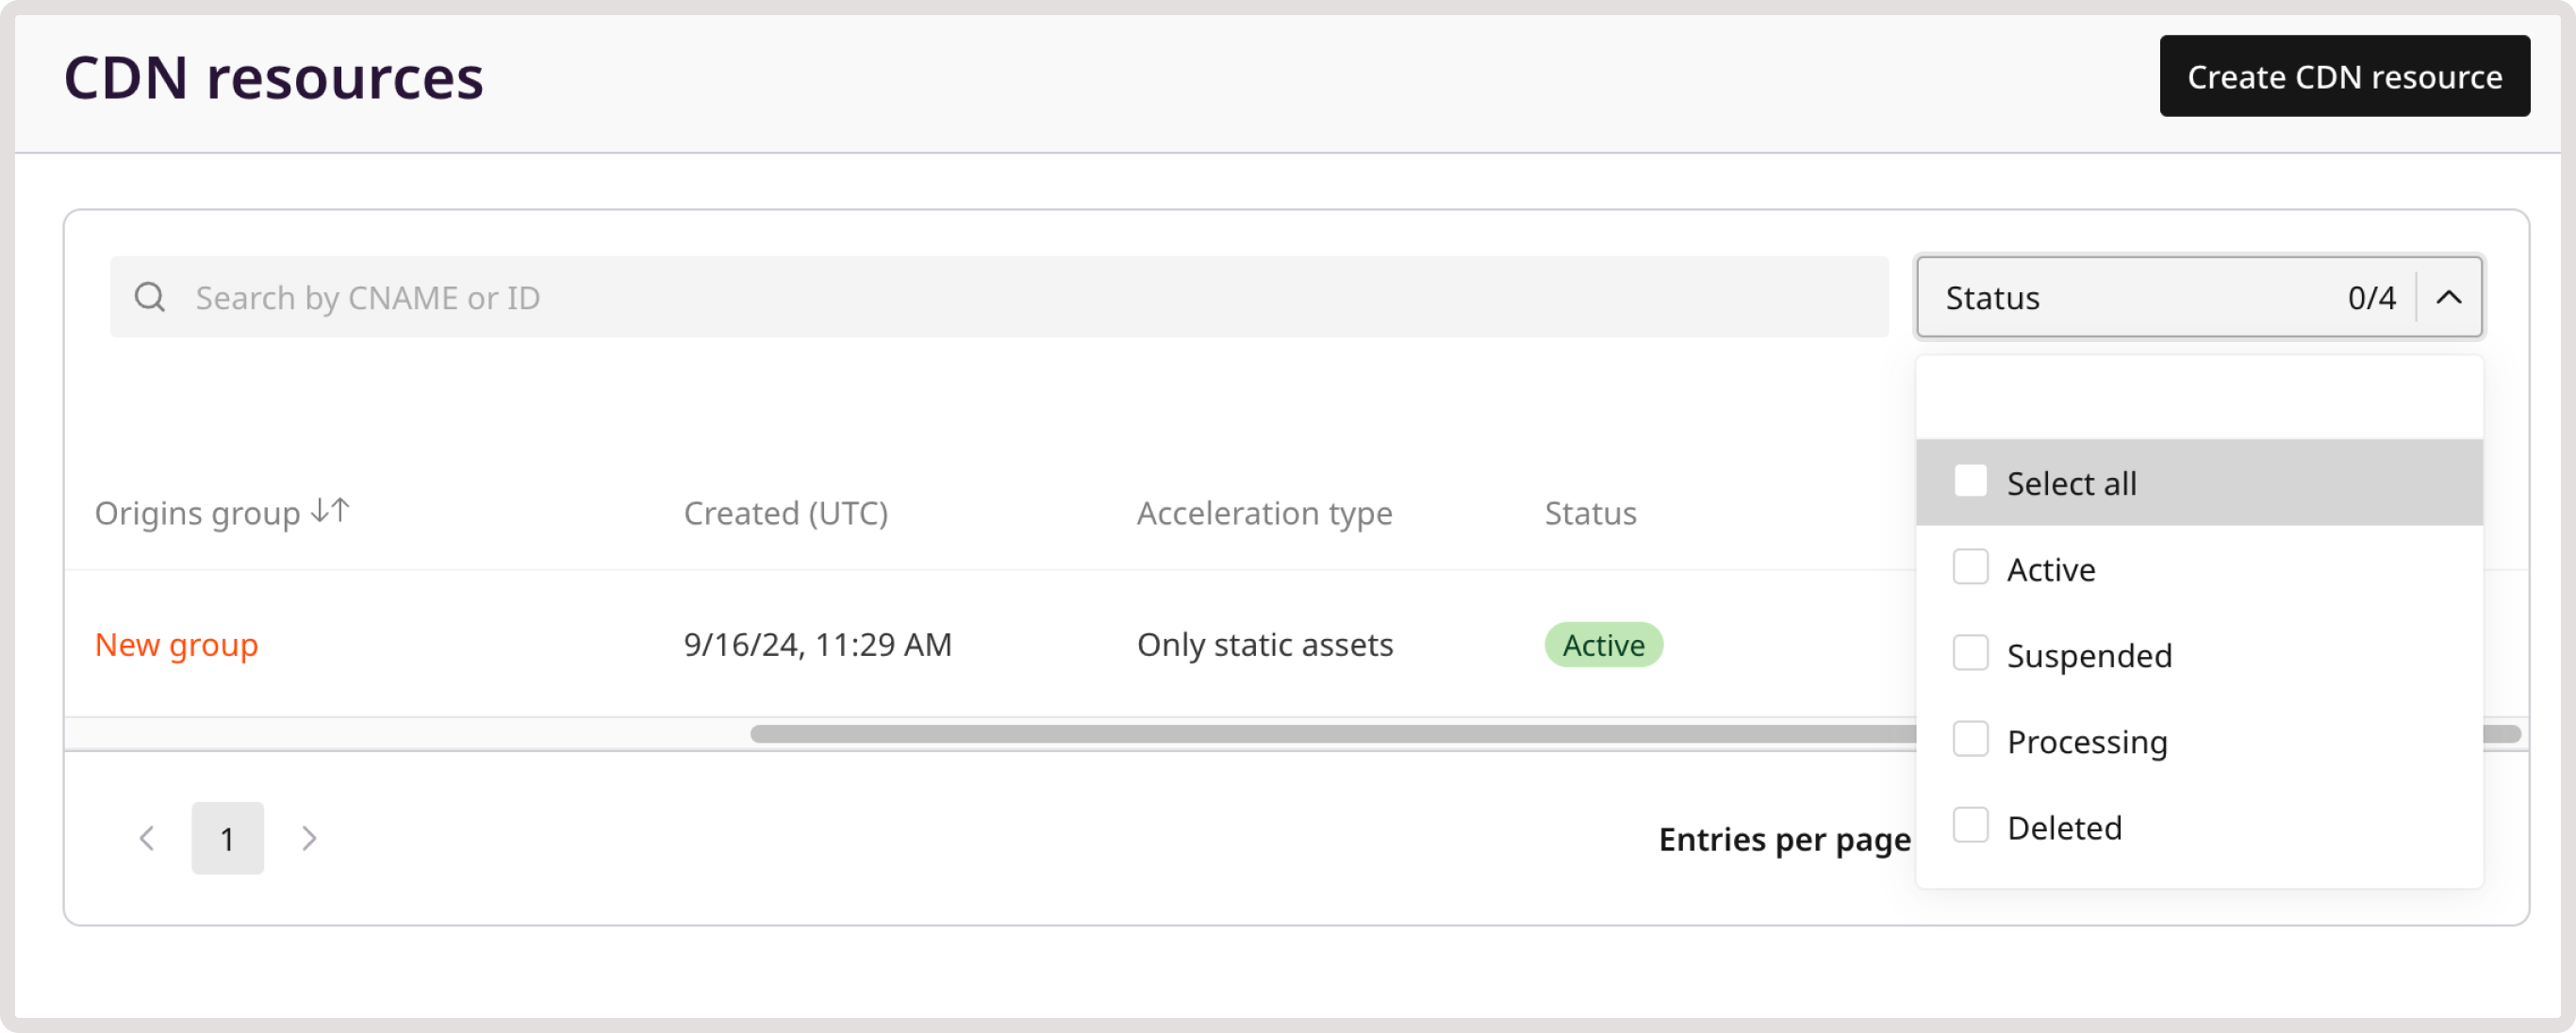Sort the table by Origins group column
This screenshot has height=1033, width=2576.
(x=200, y=512)
